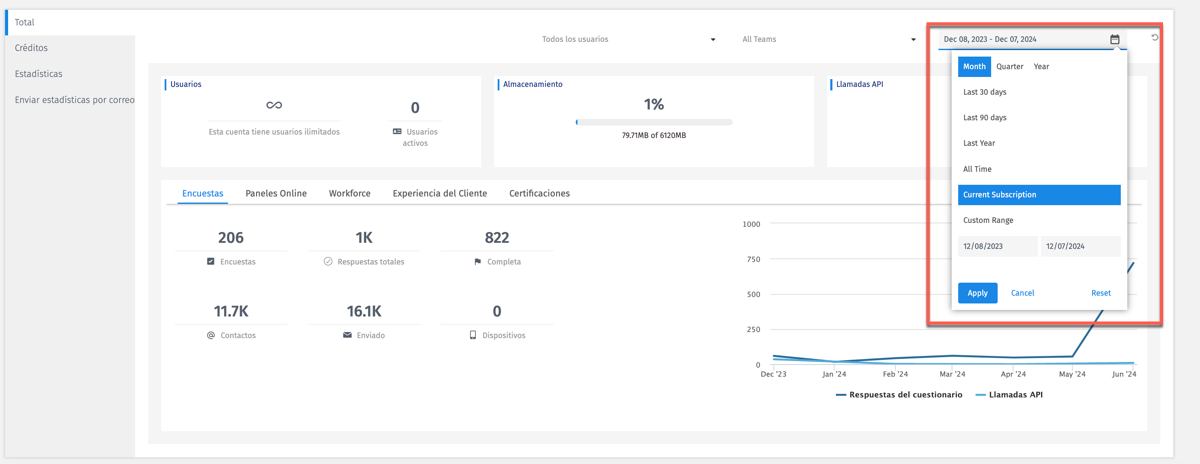Click the calendar icon in date field
The height and width of the screenshot is (464, 1200).
pos(1114,40)
